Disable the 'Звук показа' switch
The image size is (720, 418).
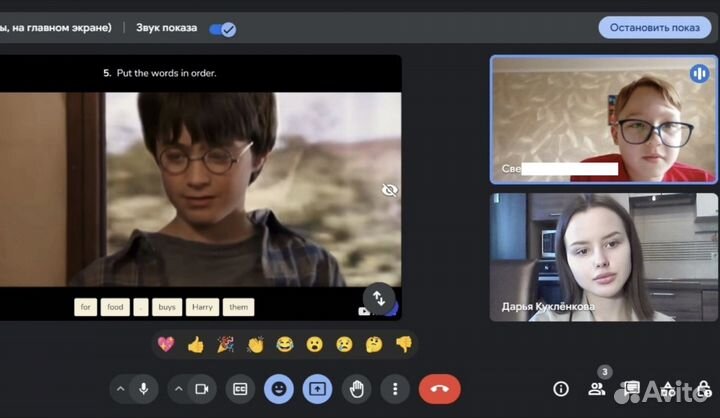tap(222, 29)
